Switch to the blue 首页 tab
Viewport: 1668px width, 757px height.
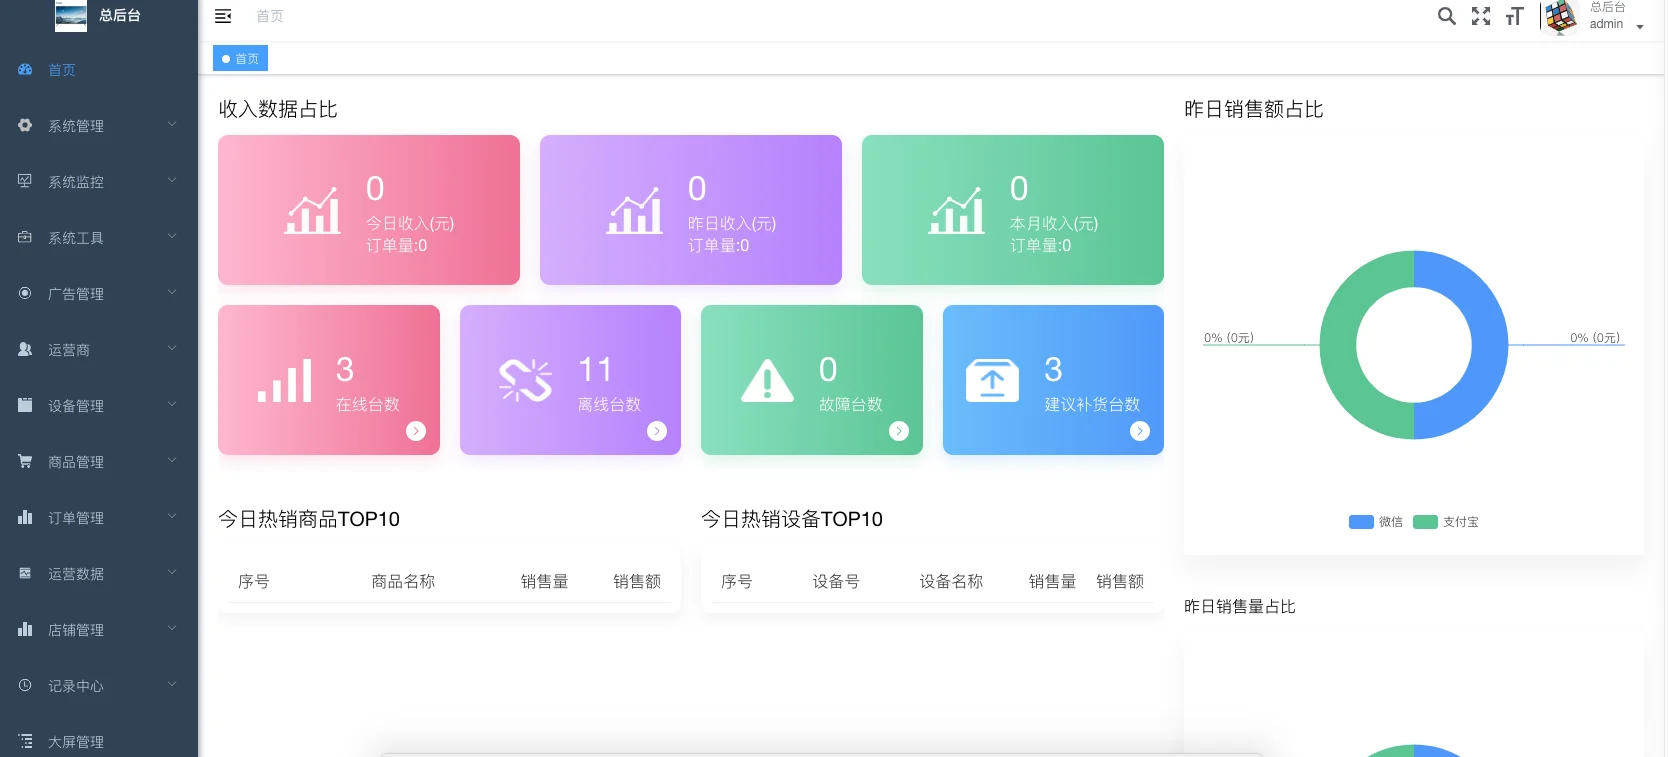point(240,59)
